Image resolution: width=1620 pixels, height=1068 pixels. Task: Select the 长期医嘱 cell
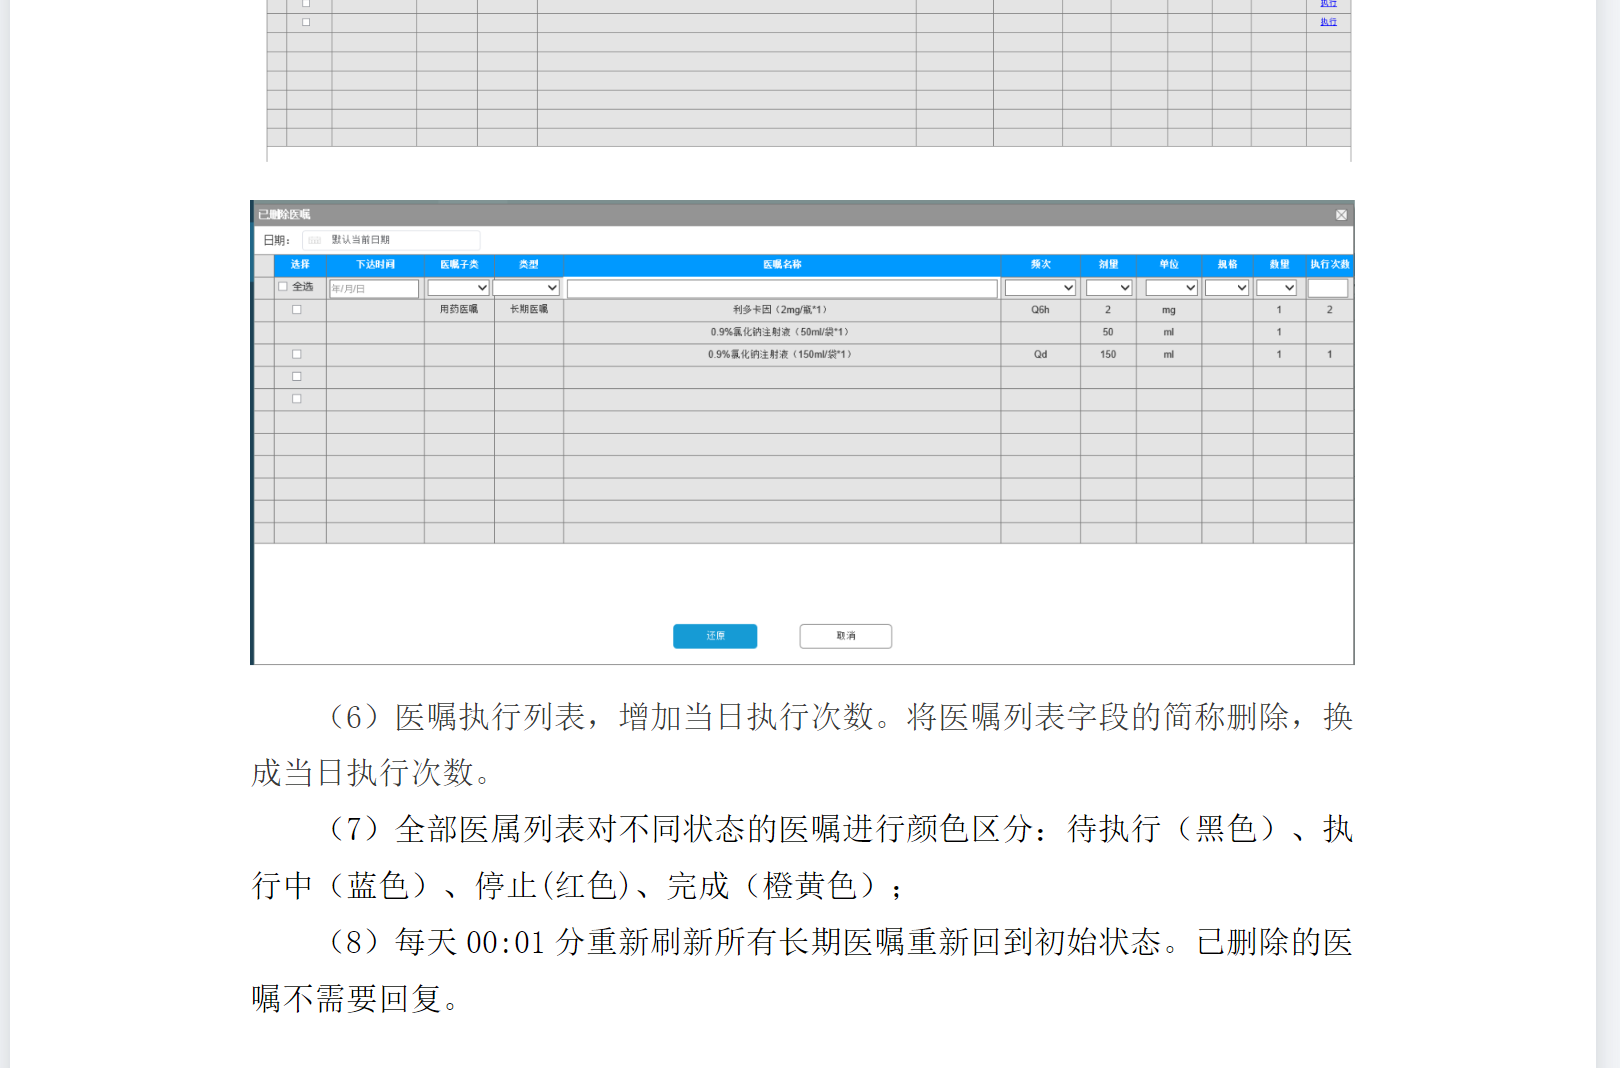click(x=529, y=310)
